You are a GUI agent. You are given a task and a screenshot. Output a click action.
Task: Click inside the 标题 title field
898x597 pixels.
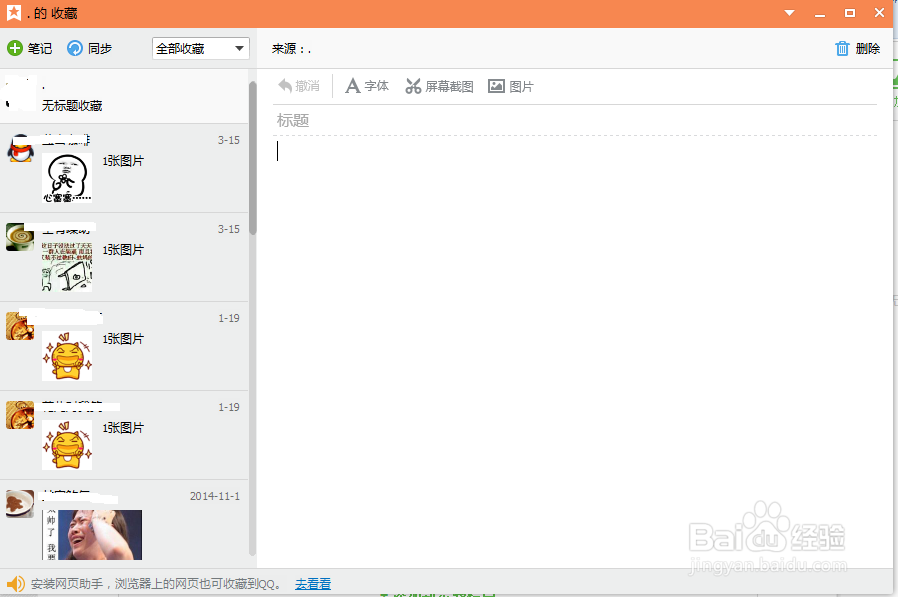coord(400,120)
